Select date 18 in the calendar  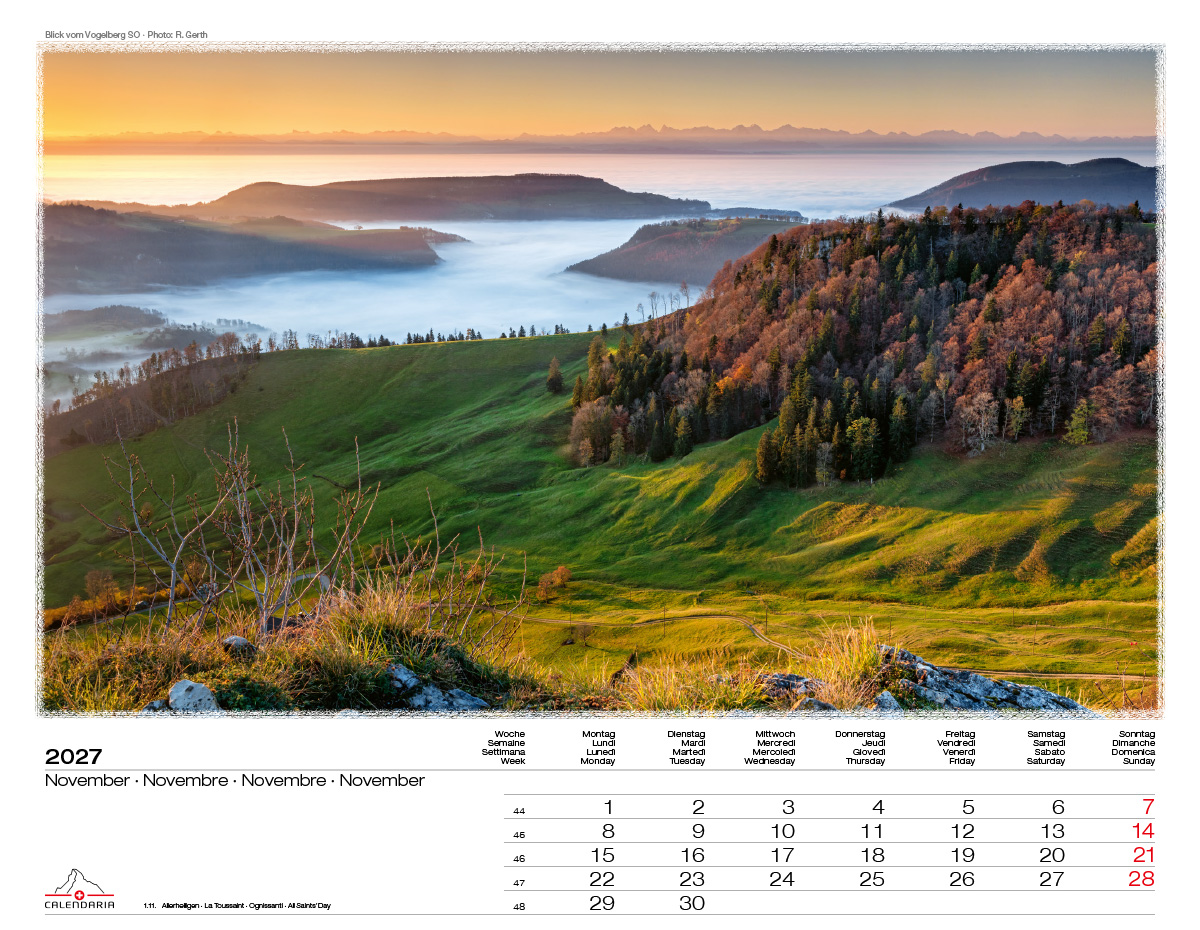(873, 855)
